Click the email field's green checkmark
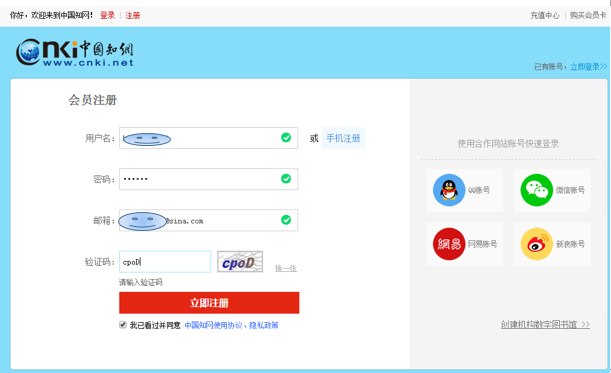This screenshot has width=611, height=373. coord(286,220)
